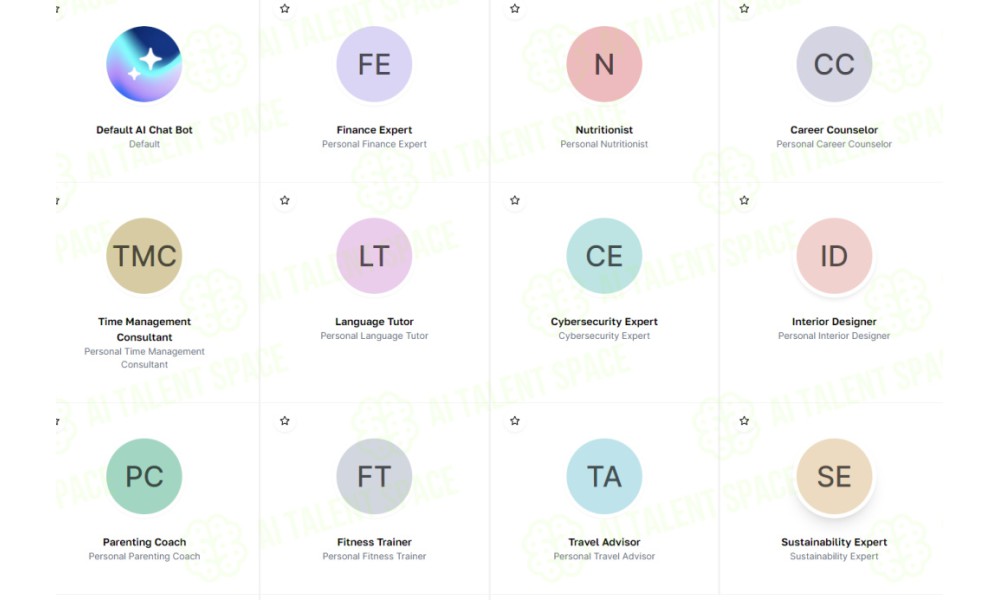The width and height of the screenshot is (1000, 600).
Task: Click the Sustainability Expert name
Action: pos(834,542)
